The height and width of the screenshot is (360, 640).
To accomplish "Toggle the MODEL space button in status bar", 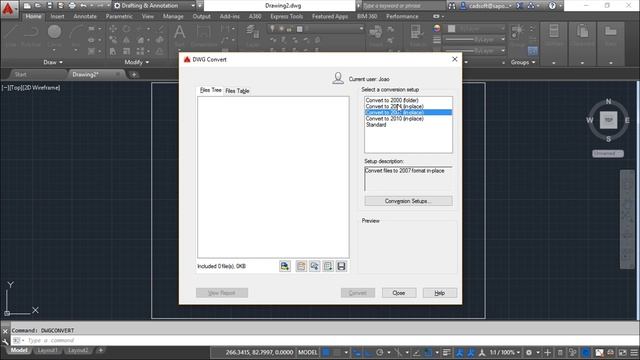I will (x=308, y=352).
